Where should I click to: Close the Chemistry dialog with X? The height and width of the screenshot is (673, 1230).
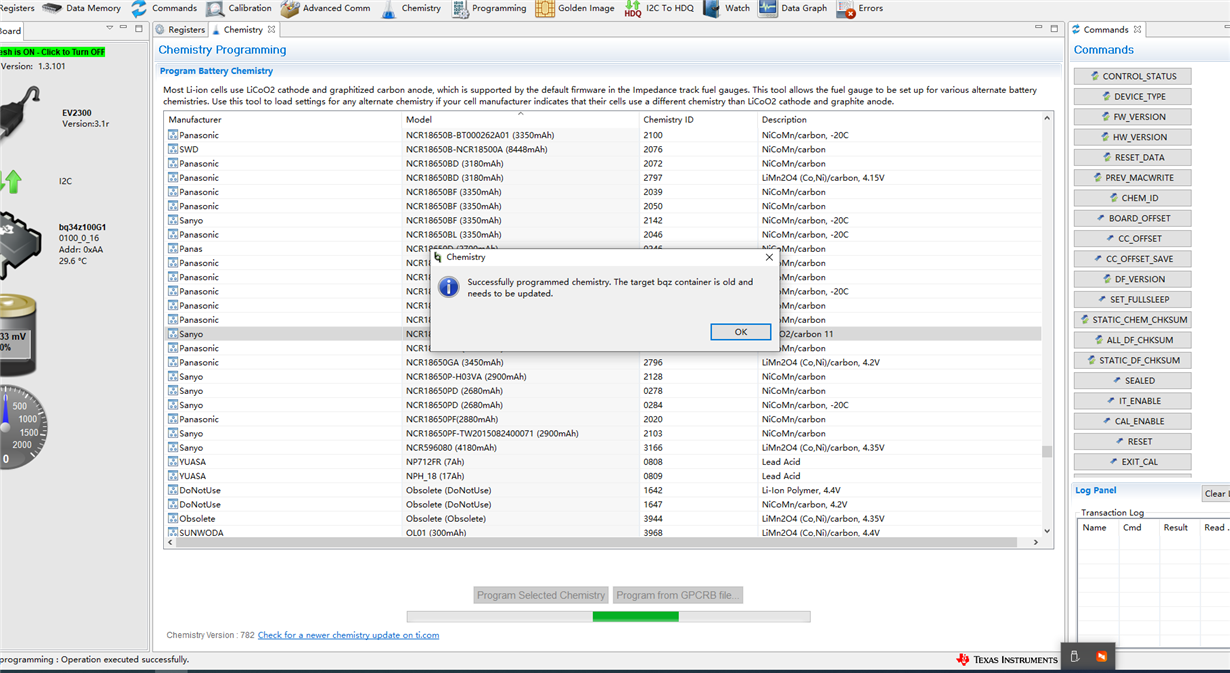(x=769, y=257)
